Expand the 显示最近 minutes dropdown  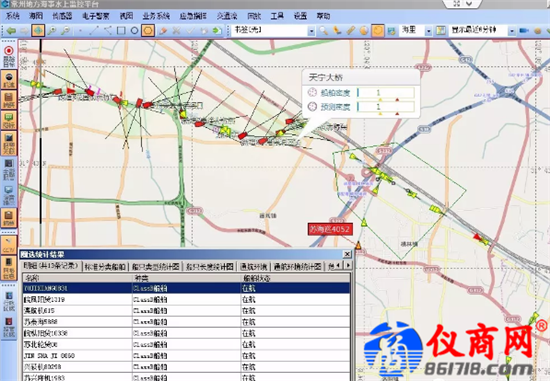tap(512, 31)
